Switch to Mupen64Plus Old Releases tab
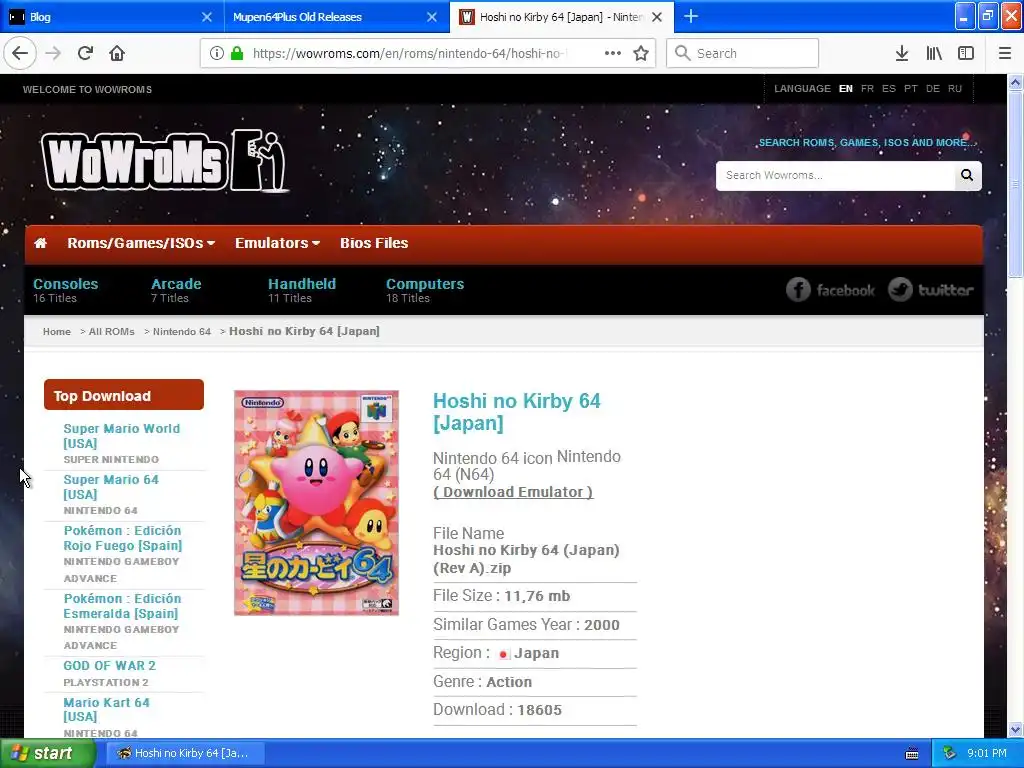This screenshot has width=1024, height=768. click(x=336, y=17)
